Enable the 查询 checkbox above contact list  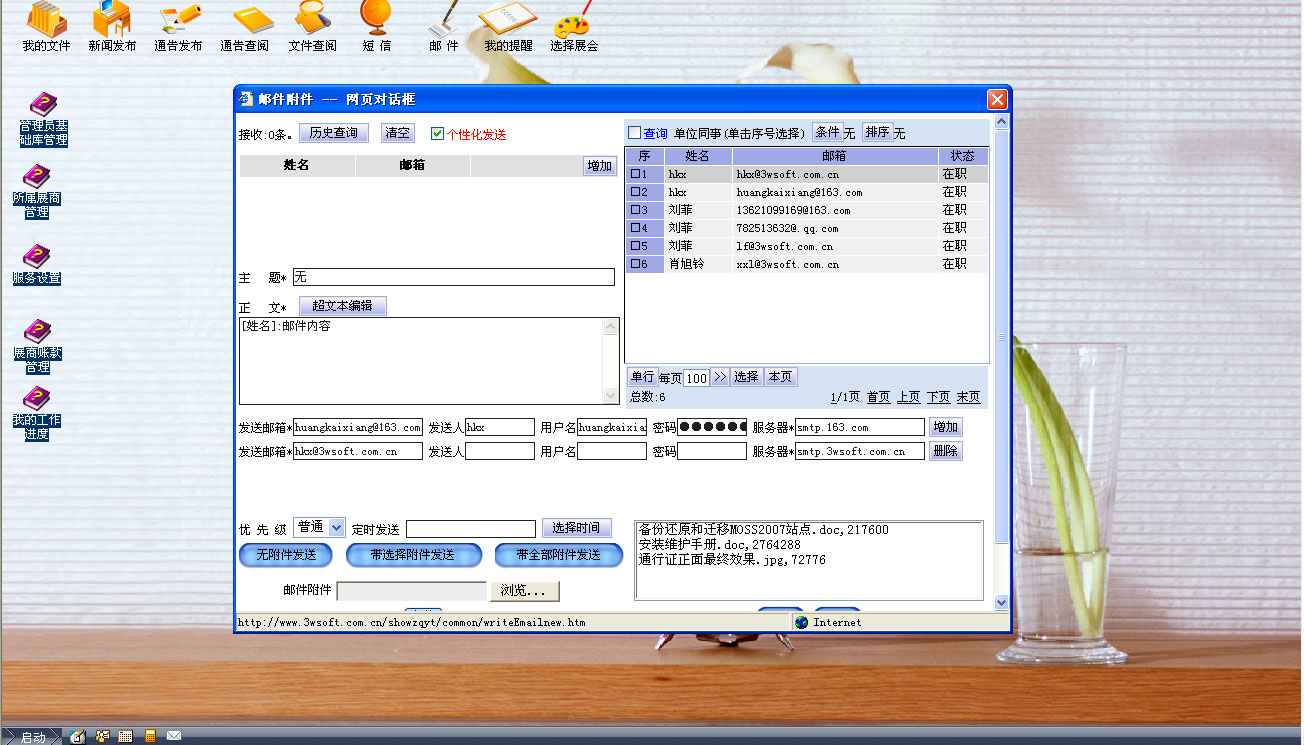[x=634, y=133]
